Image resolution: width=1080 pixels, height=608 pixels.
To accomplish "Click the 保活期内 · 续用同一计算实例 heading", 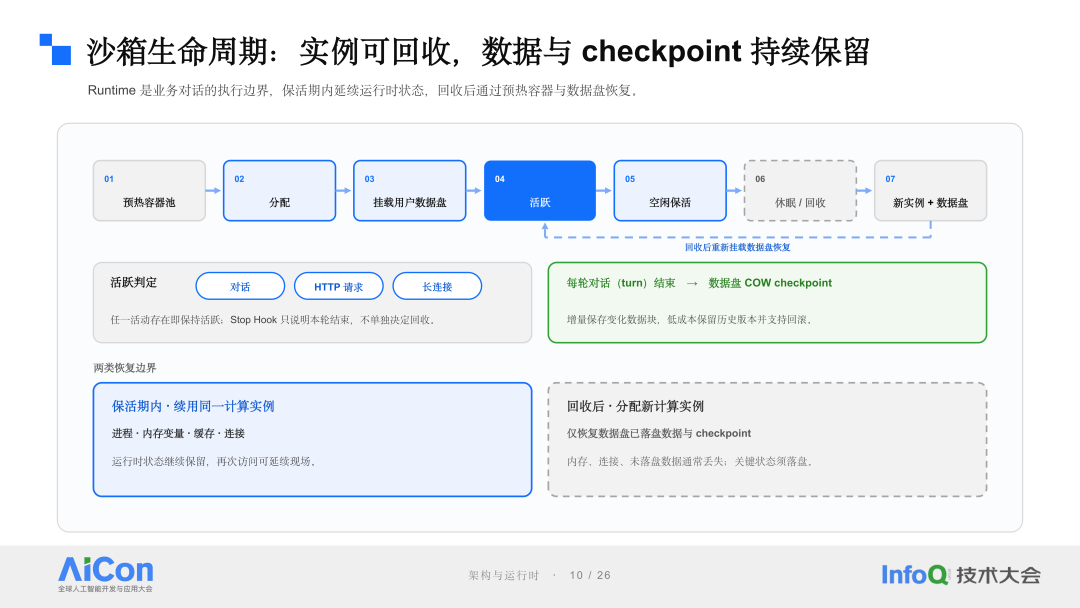I will click(x=193, y=406).
